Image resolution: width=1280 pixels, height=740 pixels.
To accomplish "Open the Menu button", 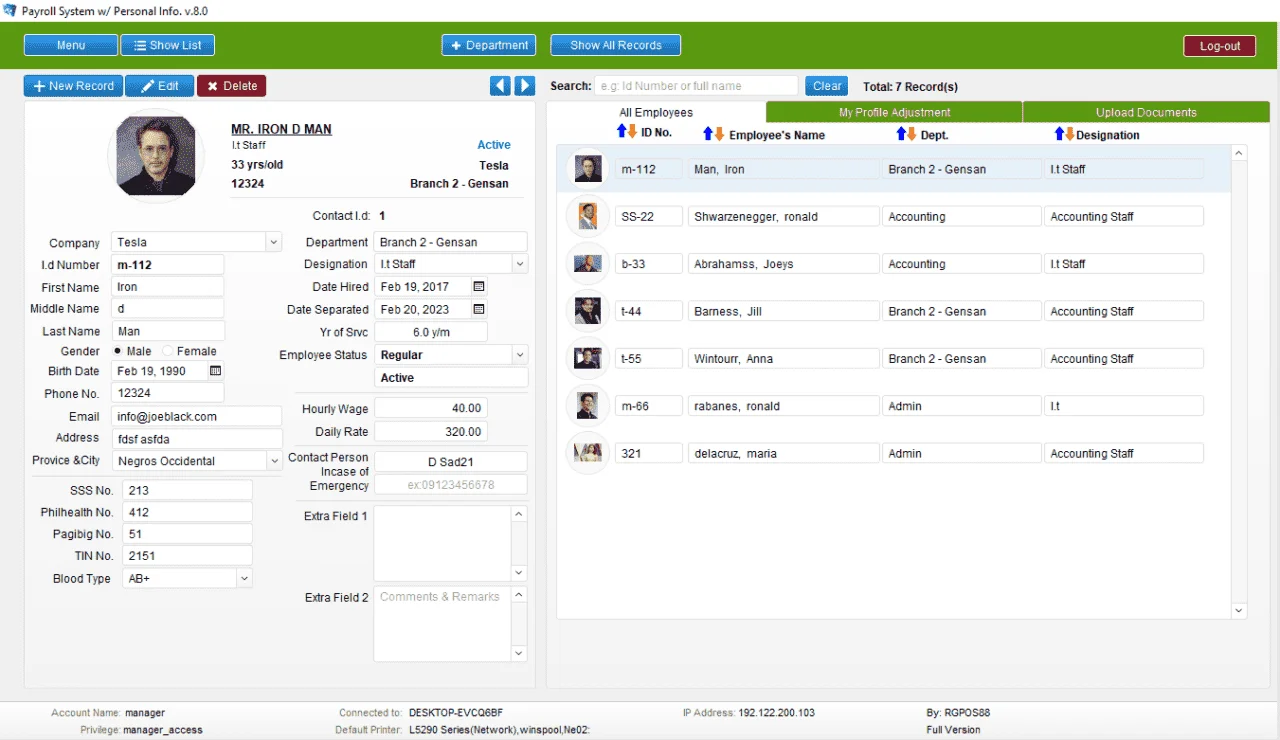I will pos(71,45).
